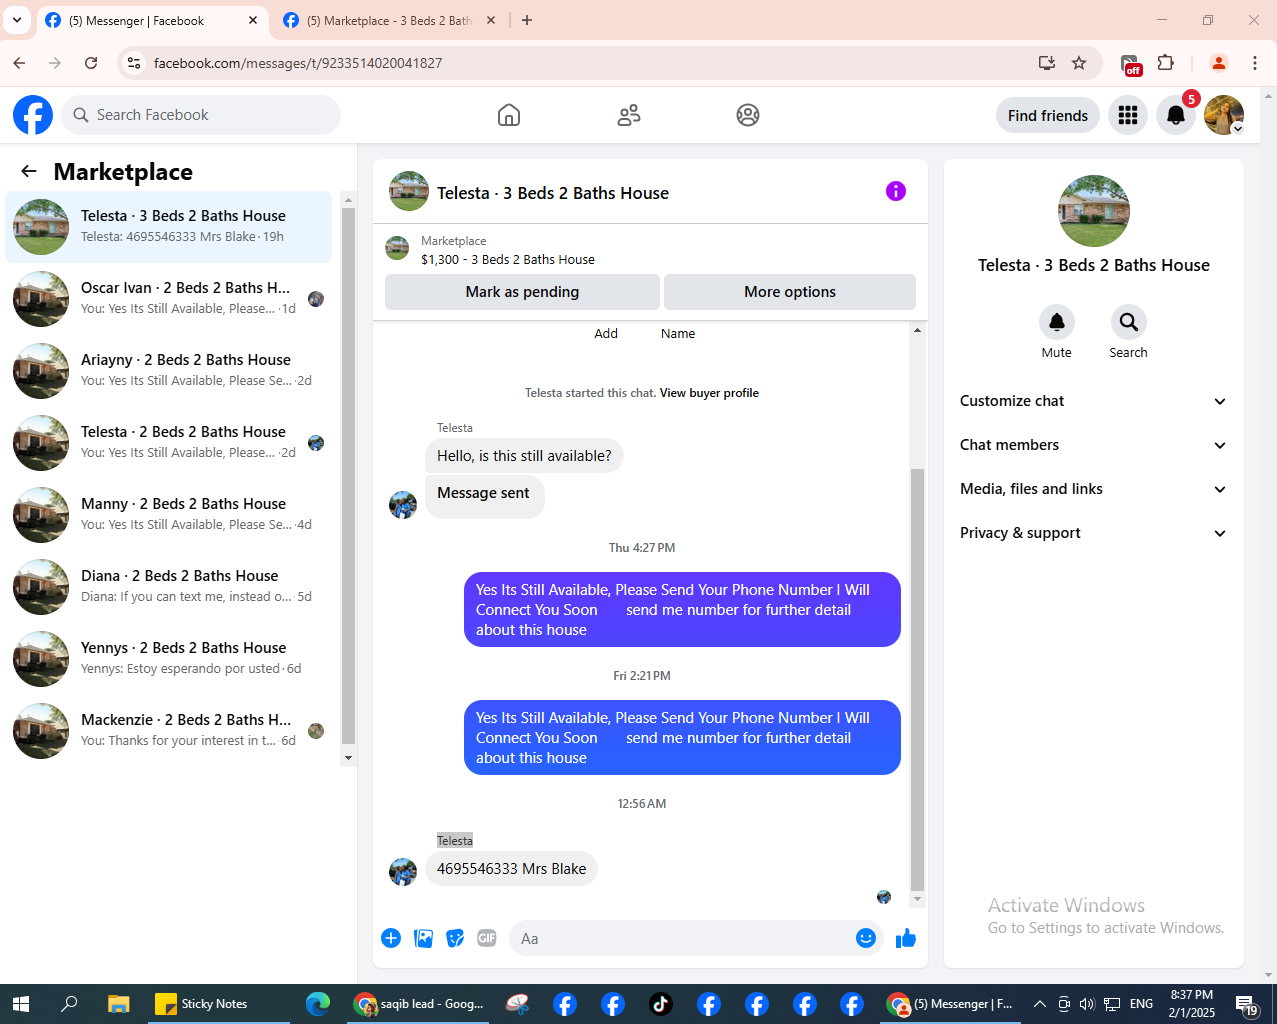Open Telesta 2 Beds 2 Baths conversation
The height and width of the screenshot is (1024, 1277).
click(x=169, y=443)
